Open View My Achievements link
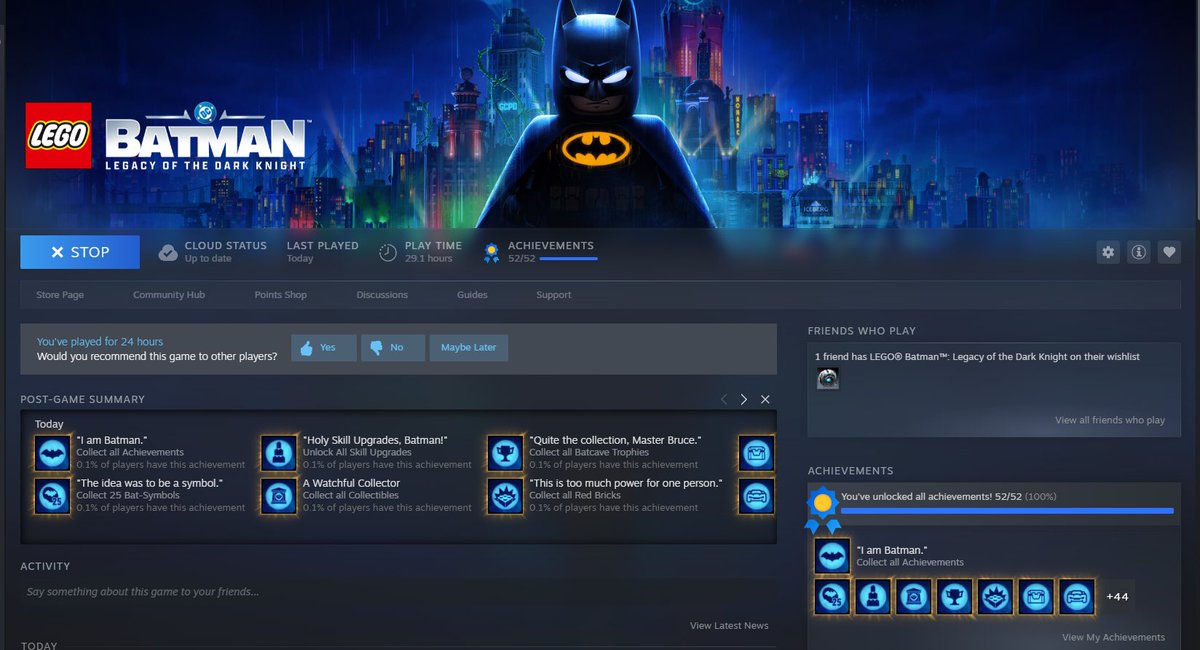Screen dimensions: 1200x650 [1113, 637]
